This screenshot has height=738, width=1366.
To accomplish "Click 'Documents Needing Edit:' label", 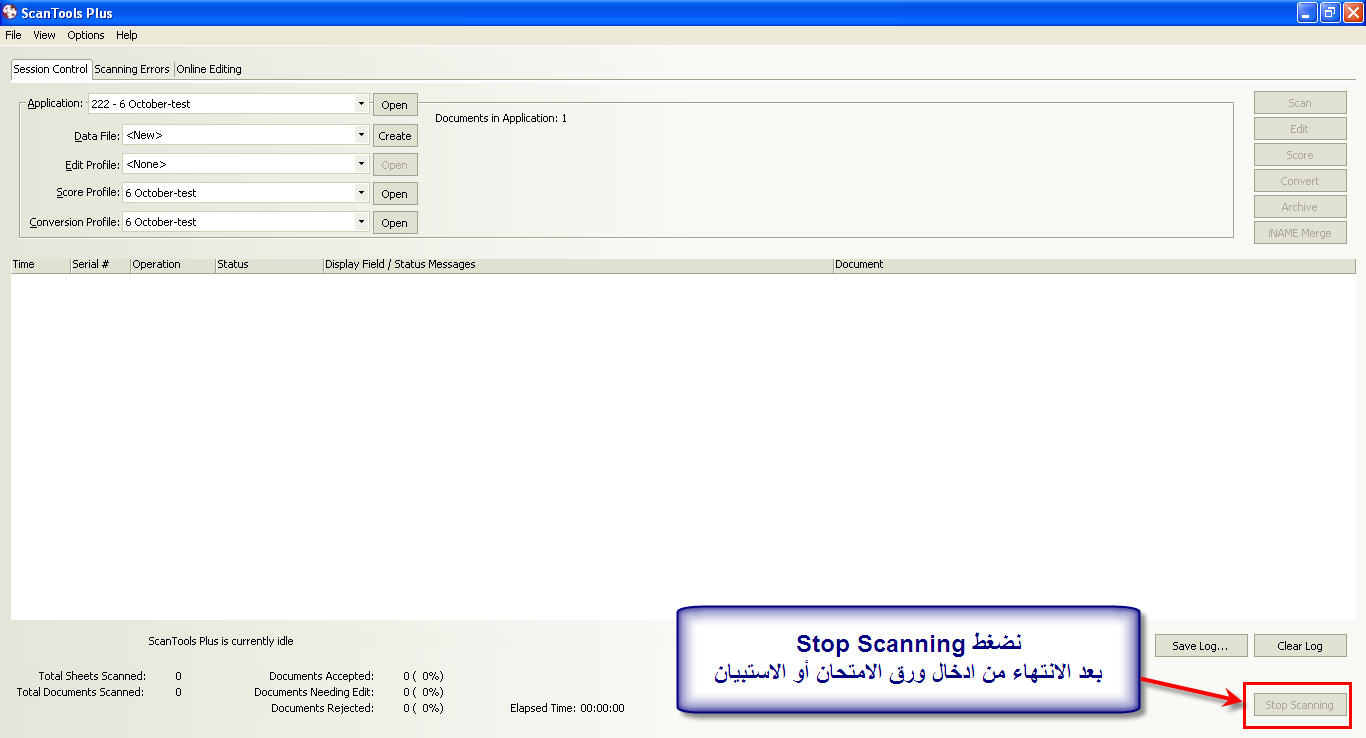I will pyautogui.click(x=314, y=692).
